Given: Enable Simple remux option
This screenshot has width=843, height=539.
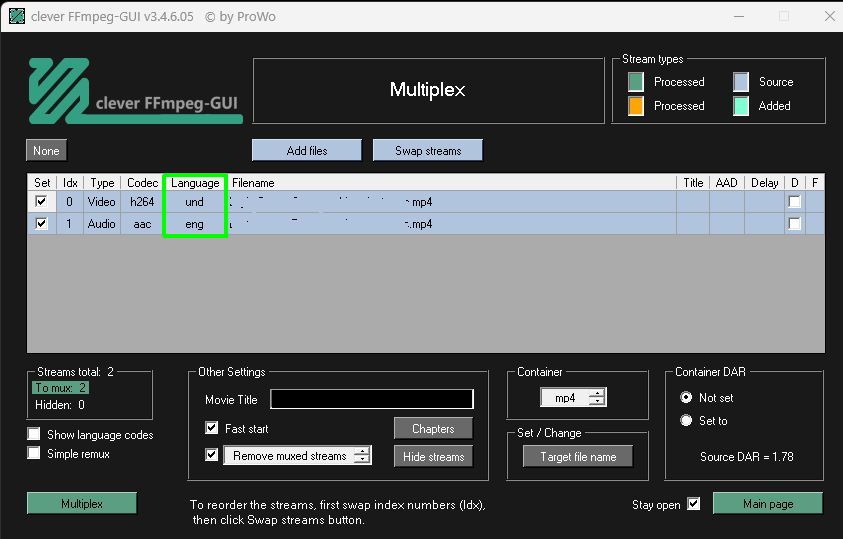Looking at the screenshot, I should click(x=34, y=453).
